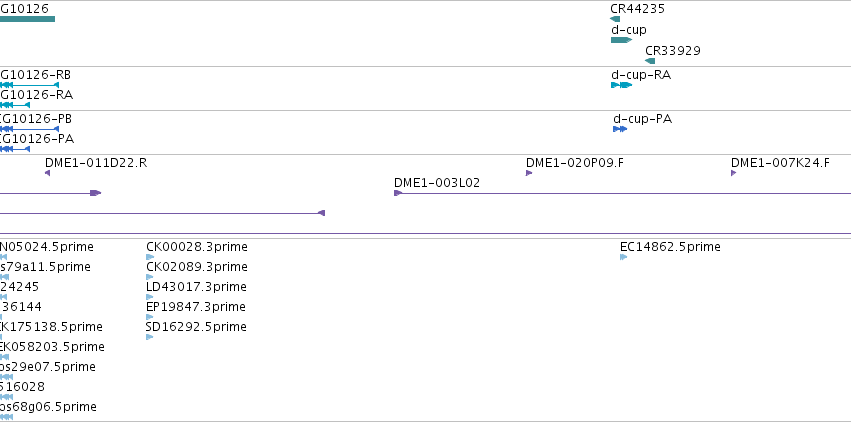Click the SD16292.5prime EST arrow
The image size is (851, 422).
150,337
